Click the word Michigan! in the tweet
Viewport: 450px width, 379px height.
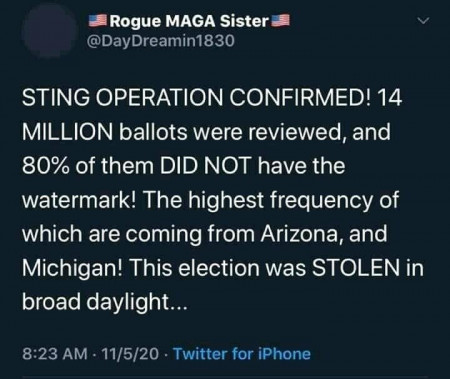[x=73, y=268]
